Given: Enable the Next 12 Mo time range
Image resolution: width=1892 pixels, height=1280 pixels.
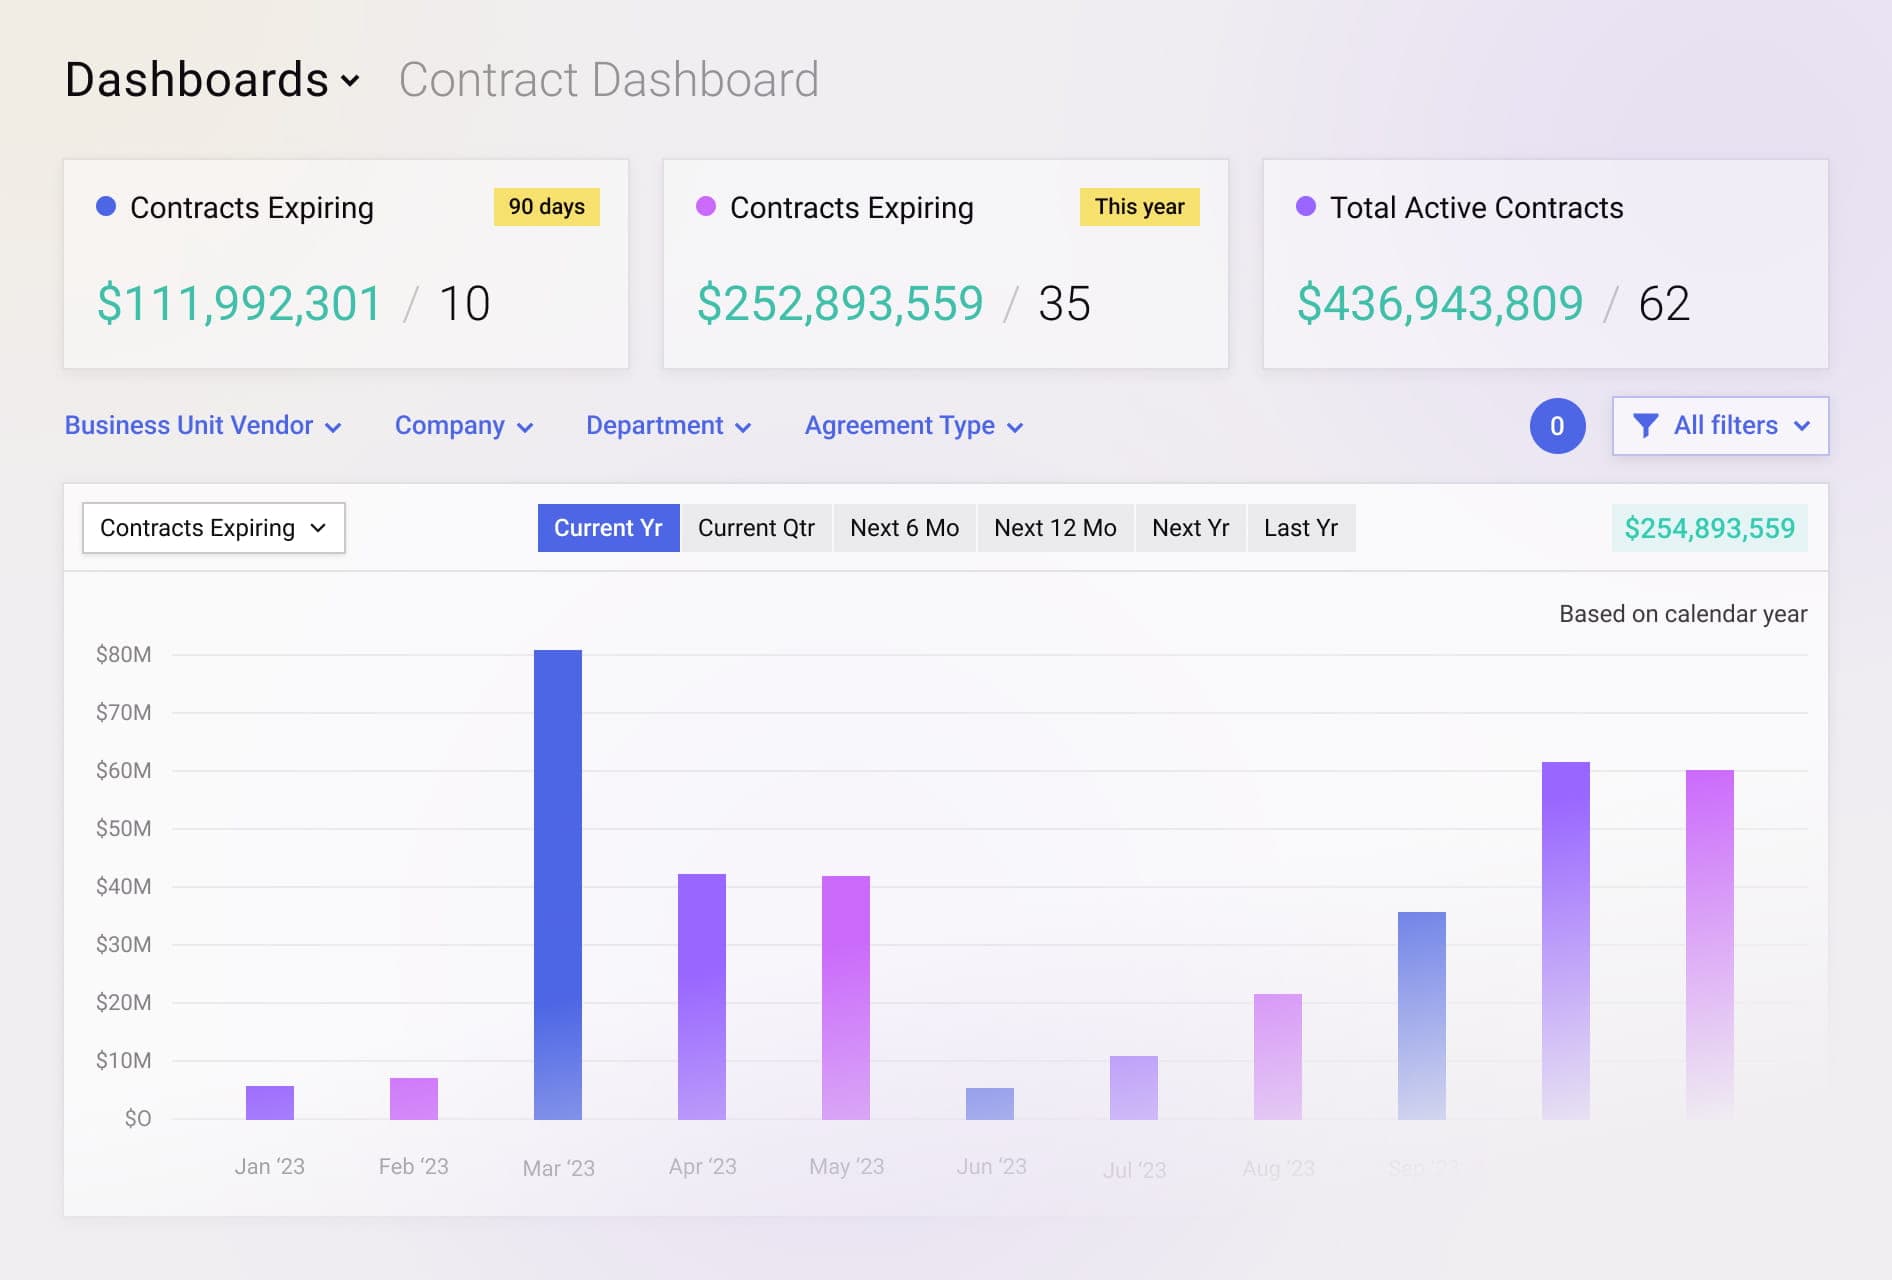Looking at the screenshot, I should click(1055, 527).
